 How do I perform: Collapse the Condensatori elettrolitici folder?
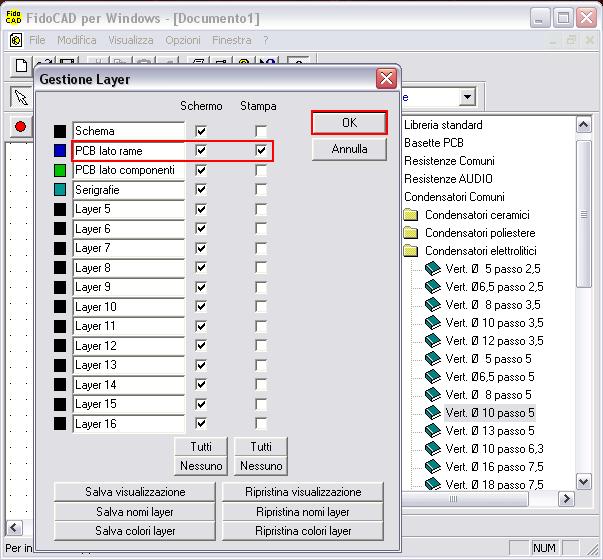[411, 251]
